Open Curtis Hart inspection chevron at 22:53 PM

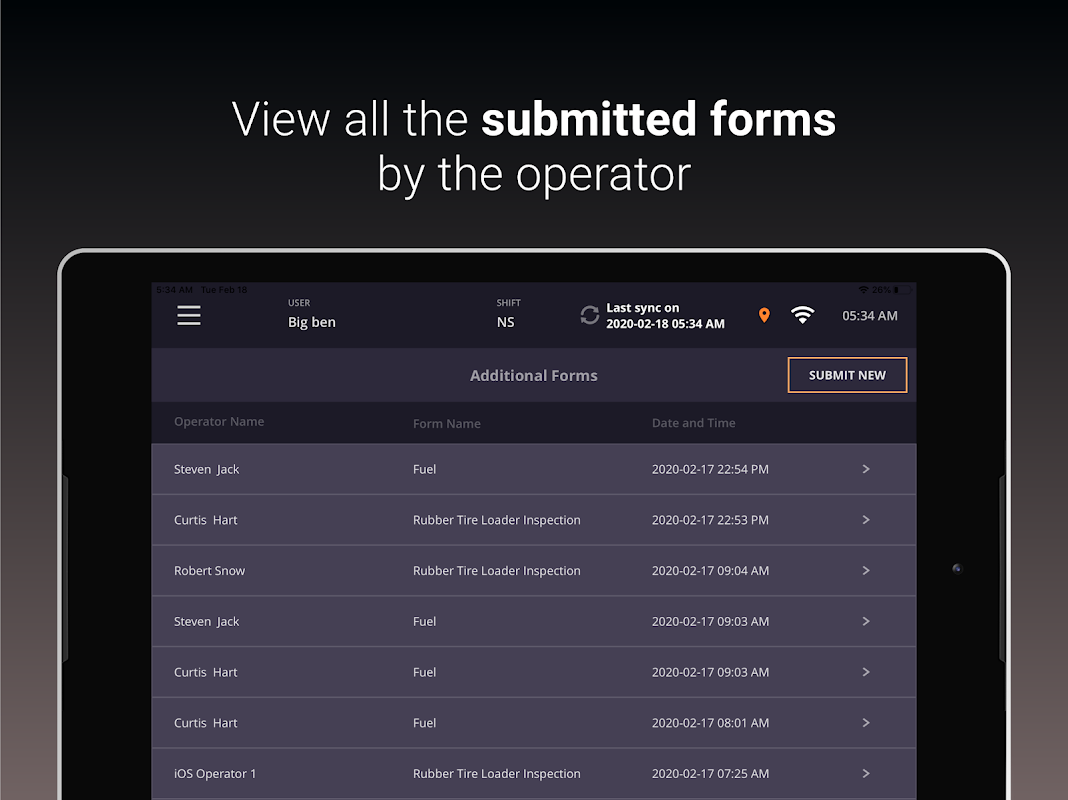coord(866,520)
